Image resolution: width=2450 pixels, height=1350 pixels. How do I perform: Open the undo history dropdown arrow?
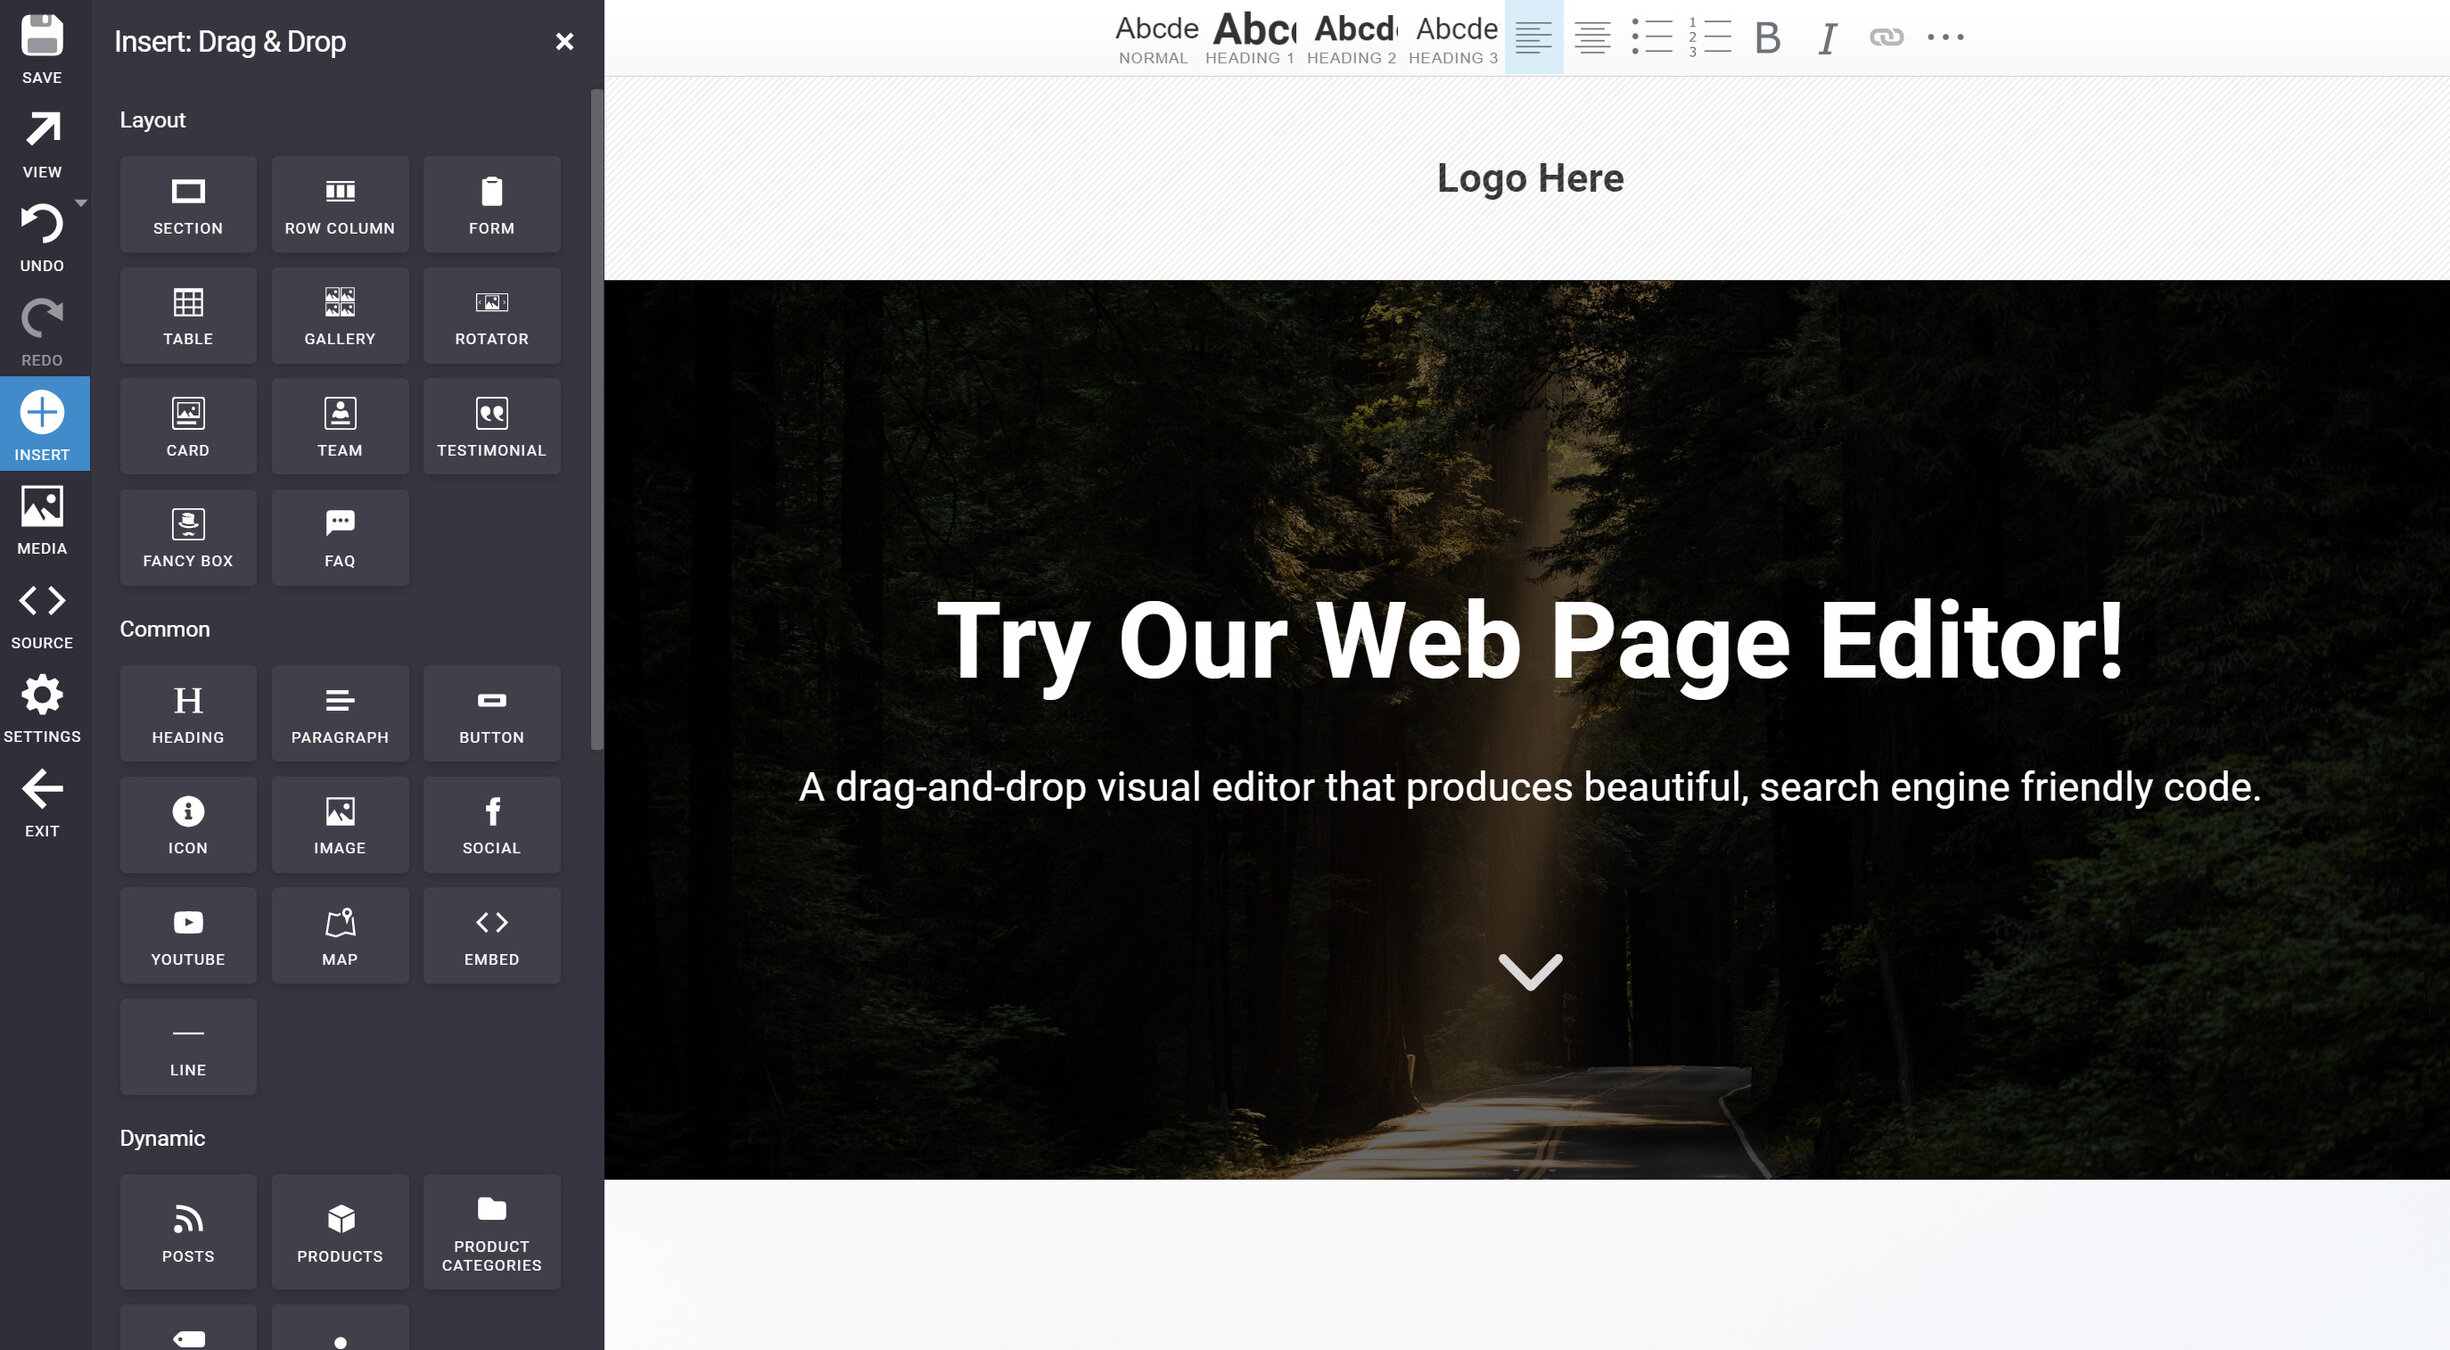click(x=81, y=203)
